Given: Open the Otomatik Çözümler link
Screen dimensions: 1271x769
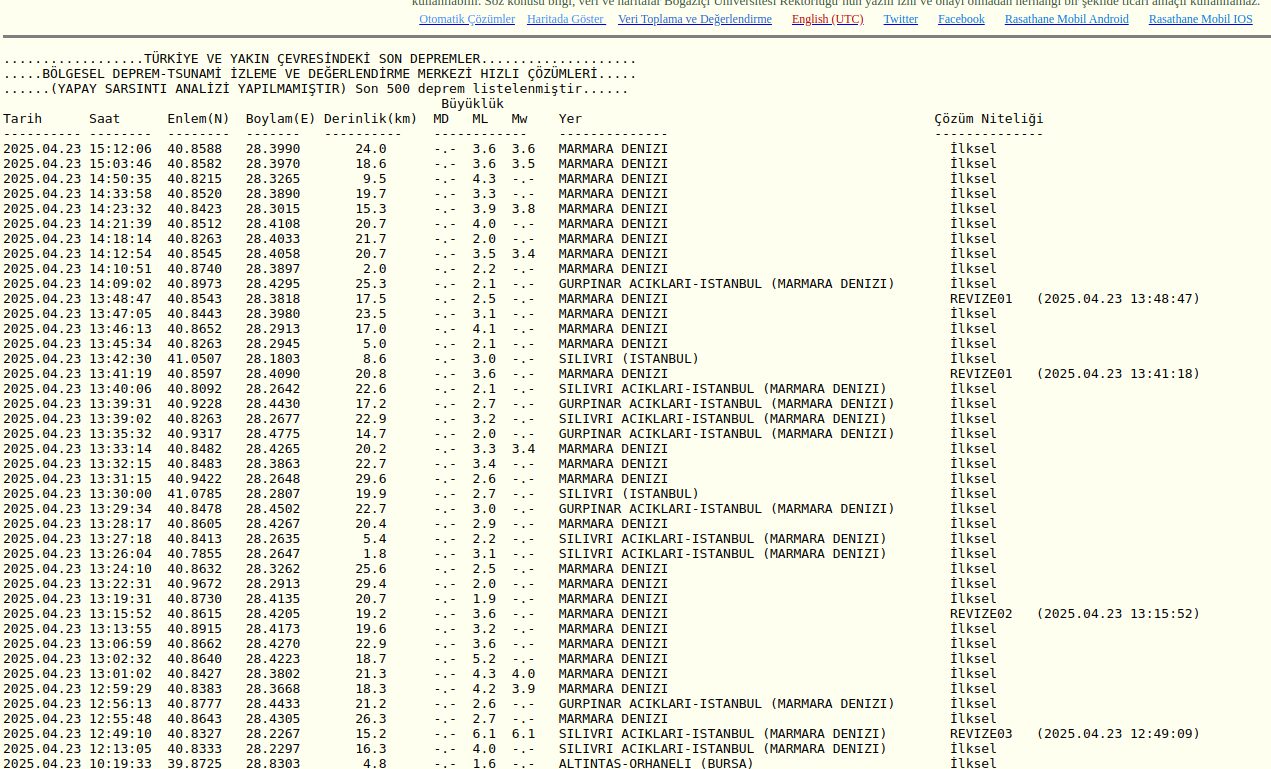Looking at the screenshot, I should [467, 19].
